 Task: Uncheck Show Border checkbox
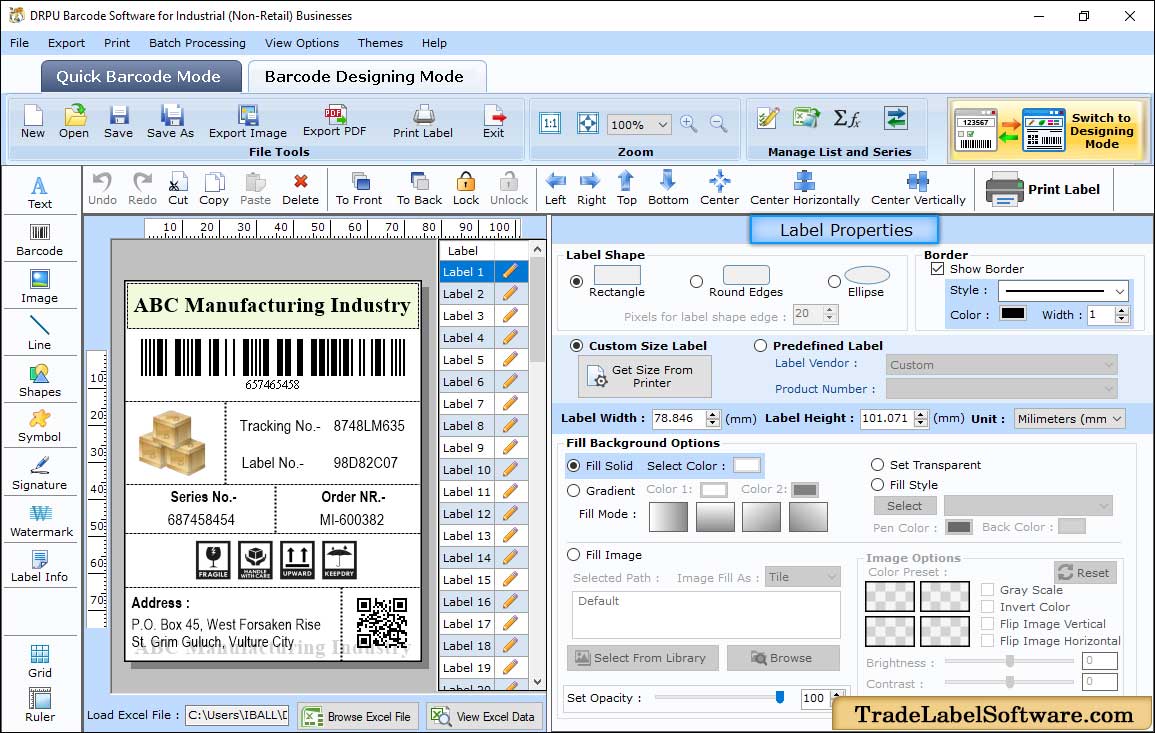click(x=938, y=268)
